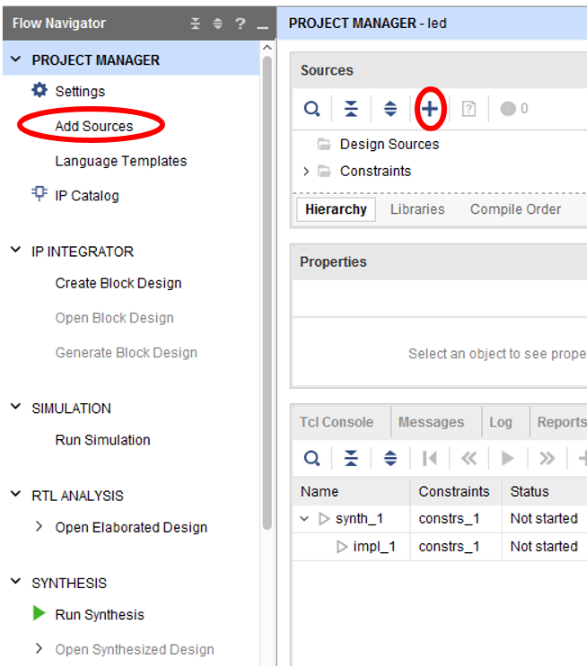Click the search icon in design runs toolbar
Viewport: 588px width, 668px height.
point(311,458)
